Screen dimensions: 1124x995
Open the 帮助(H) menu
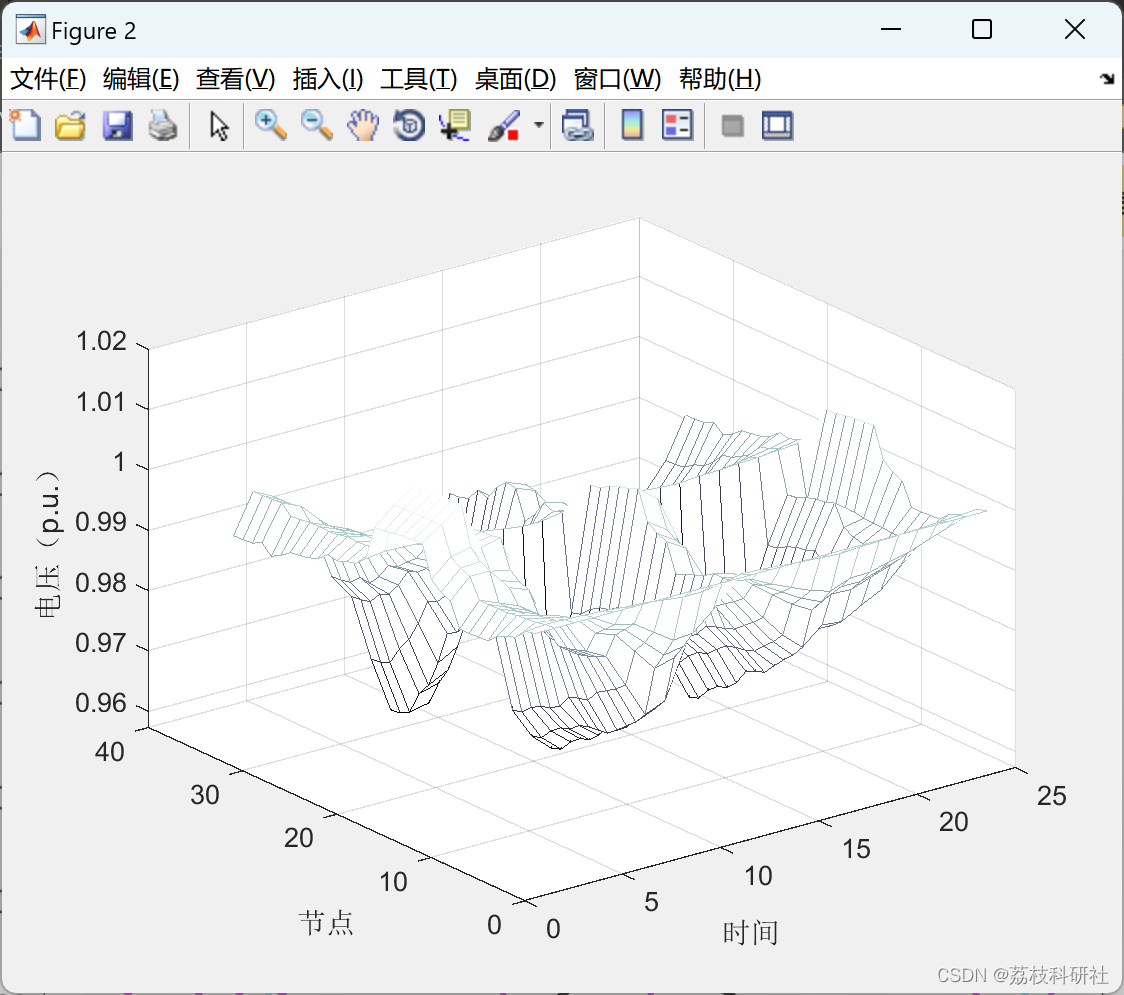[720, 79]
